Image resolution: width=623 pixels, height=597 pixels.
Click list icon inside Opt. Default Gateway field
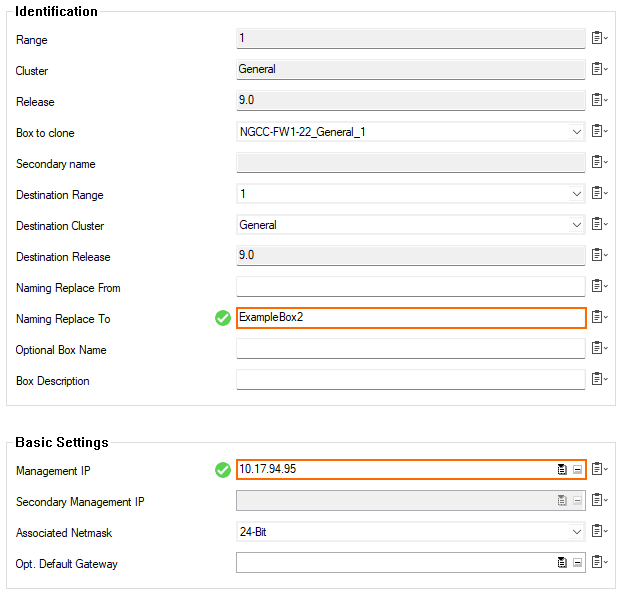point(562,562)
